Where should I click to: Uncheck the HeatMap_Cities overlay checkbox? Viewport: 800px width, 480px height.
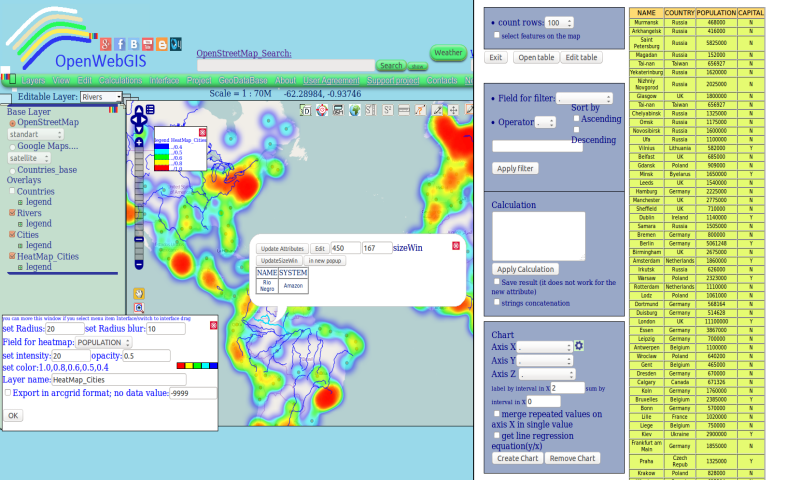click(x=12, y=256)
